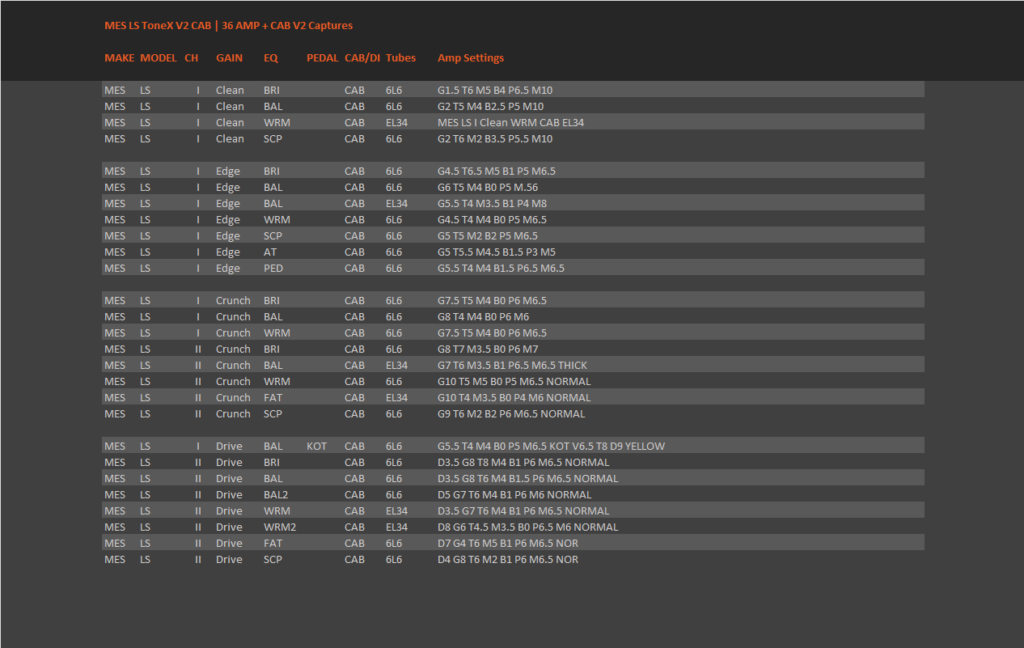Click settings 'G10 T5 M5 B0 P5 M6.5 NORMAL'

tap(514, 381)
